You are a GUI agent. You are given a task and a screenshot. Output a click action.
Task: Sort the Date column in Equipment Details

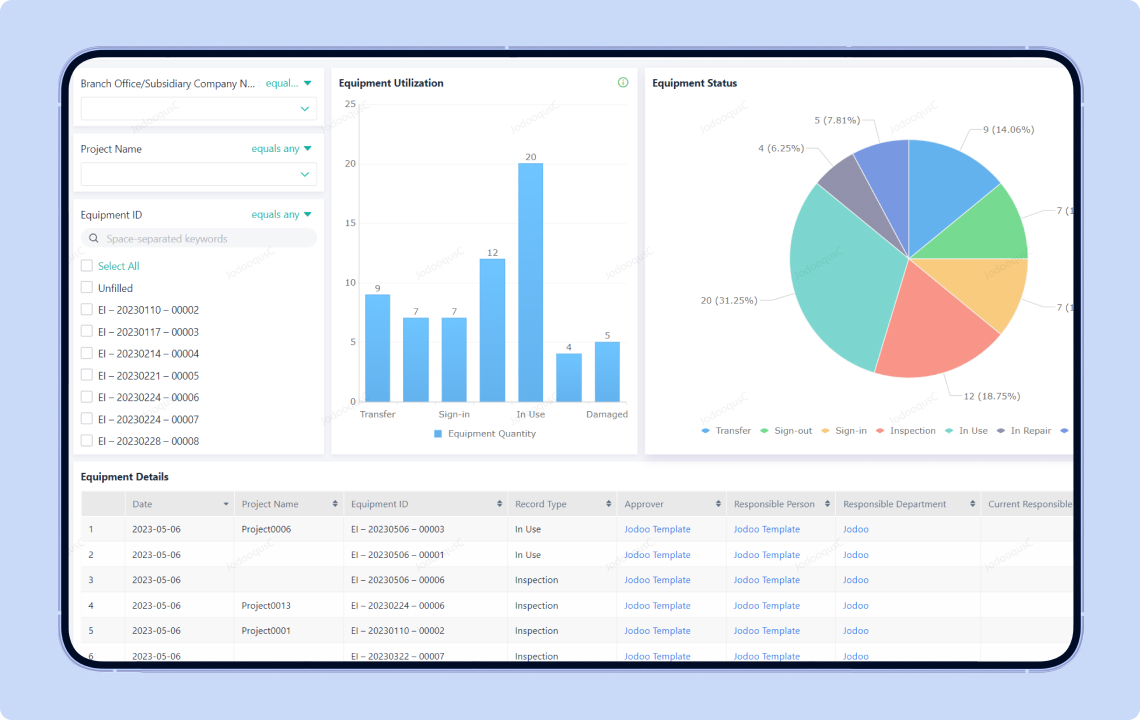click(x=227, y=503)
